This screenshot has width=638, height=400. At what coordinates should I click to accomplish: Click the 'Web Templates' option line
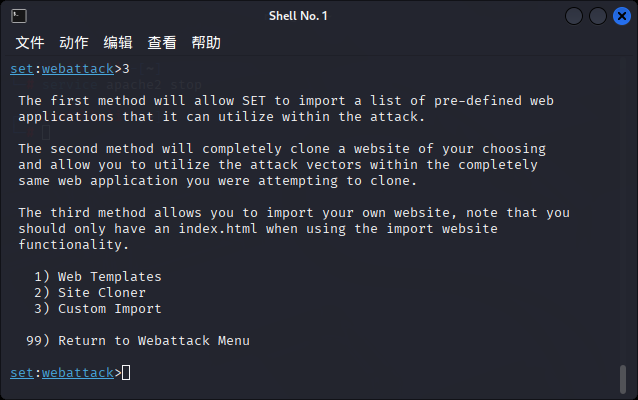[98, 277]
